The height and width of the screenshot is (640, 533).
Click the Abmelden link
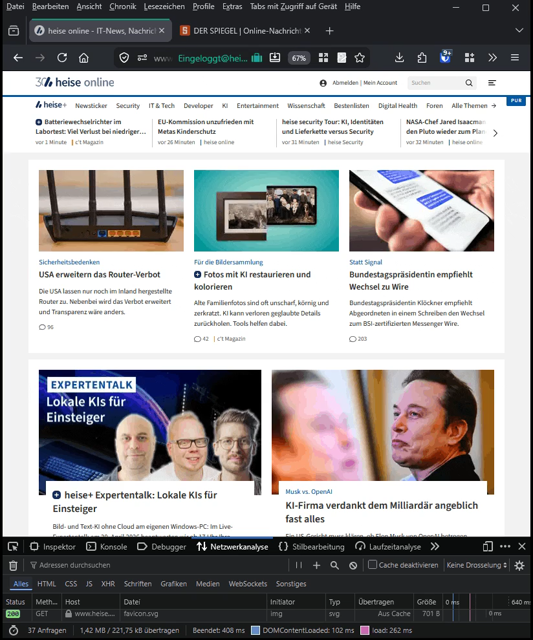tap(345, 83)
